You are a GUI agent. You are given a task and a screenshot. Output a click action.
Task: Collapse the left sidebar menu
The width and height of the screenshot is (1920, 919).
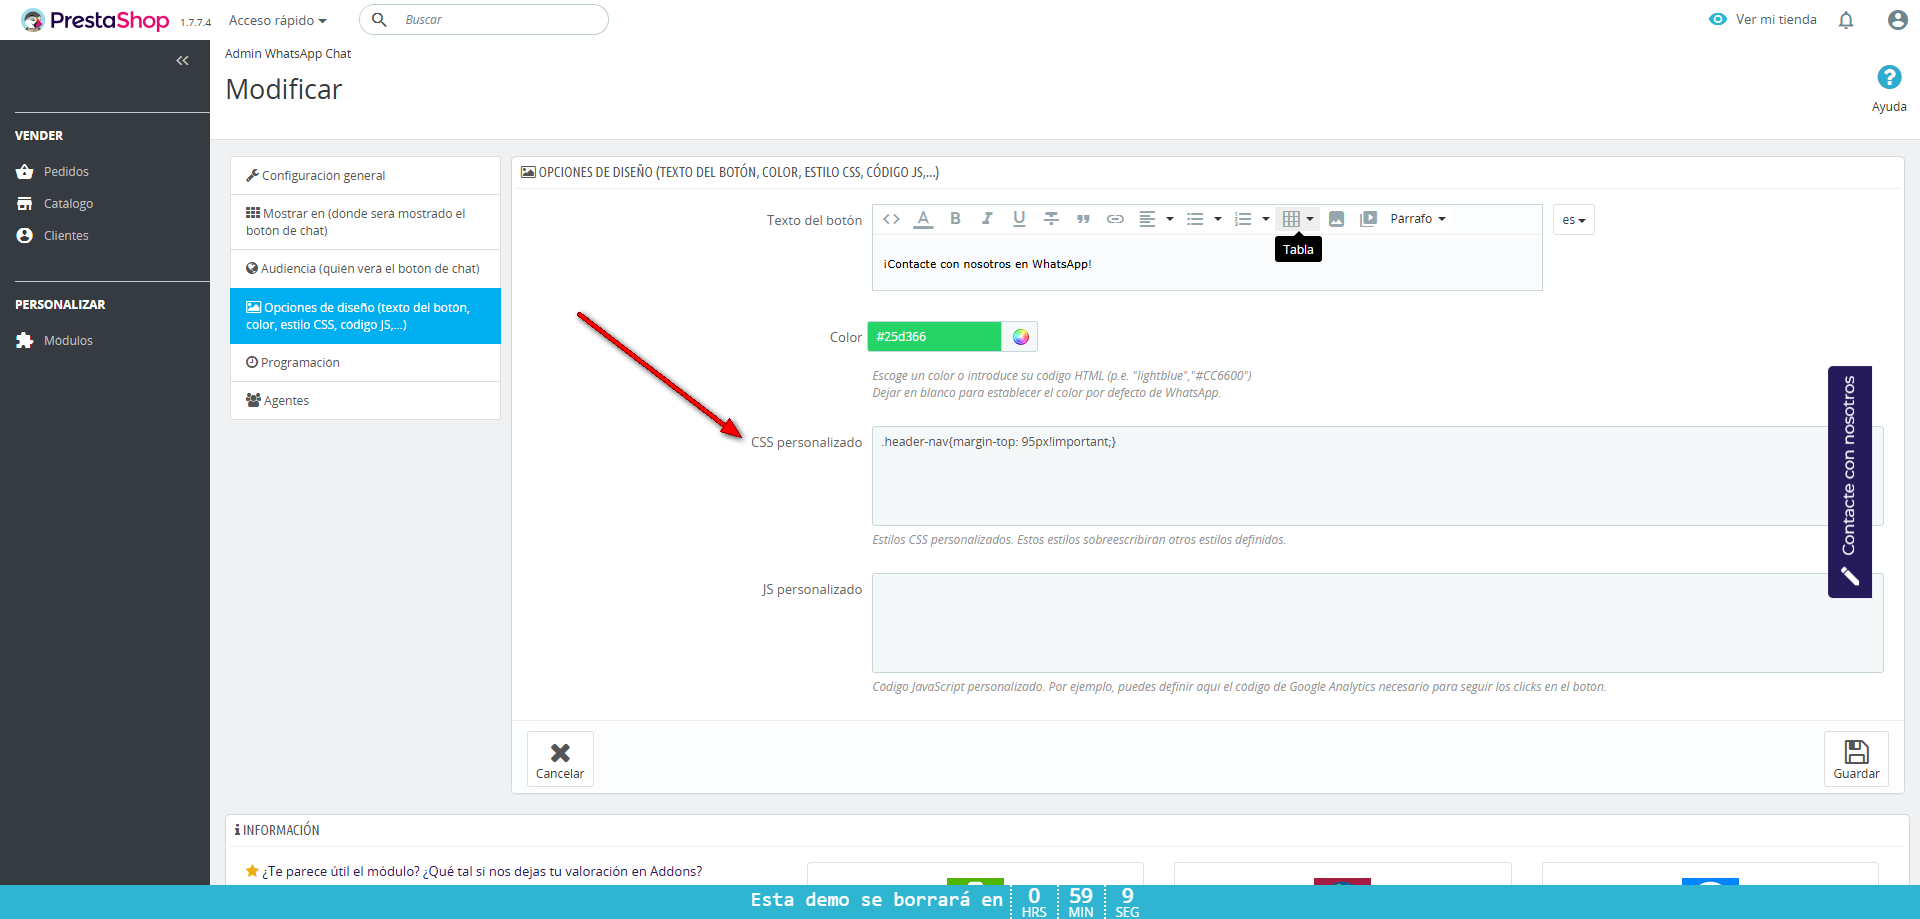tap(182, 61)
